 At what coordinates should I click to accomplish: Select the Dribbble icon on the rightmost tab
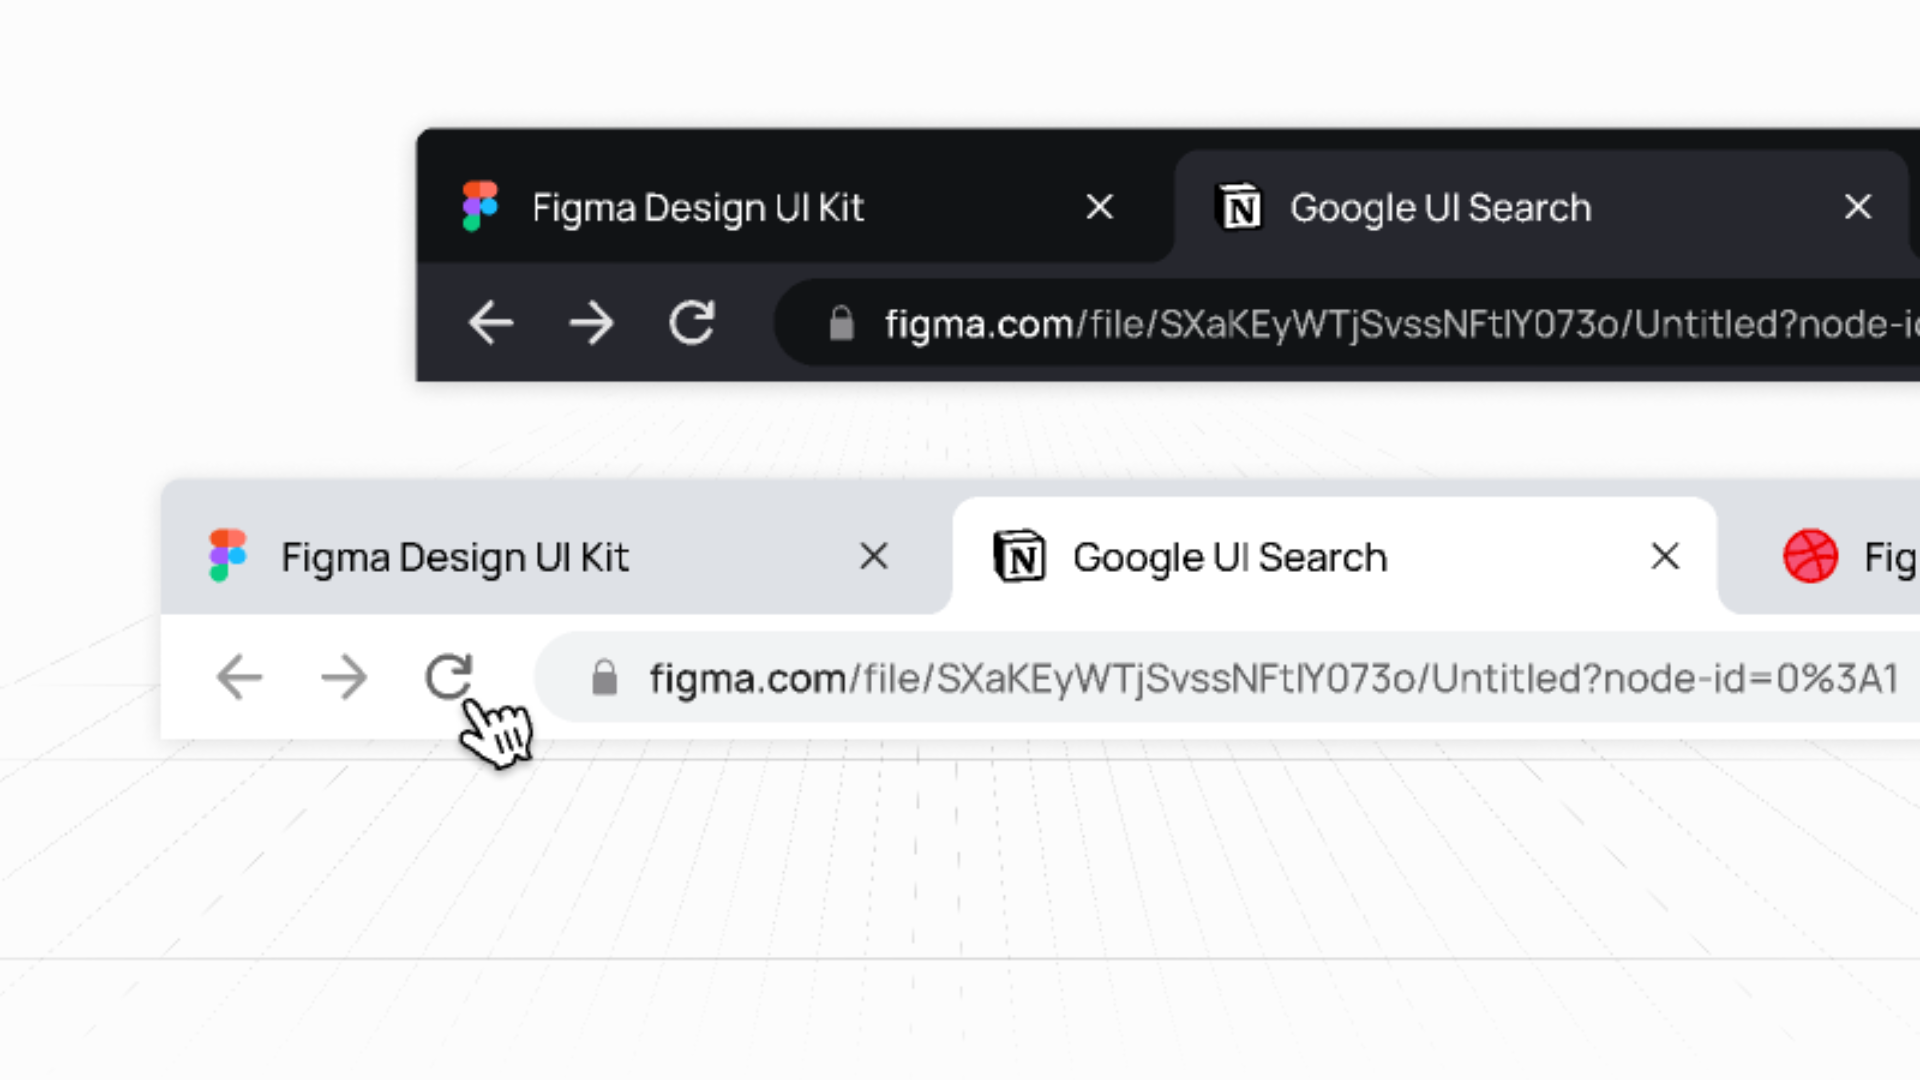pos(1810,556)
